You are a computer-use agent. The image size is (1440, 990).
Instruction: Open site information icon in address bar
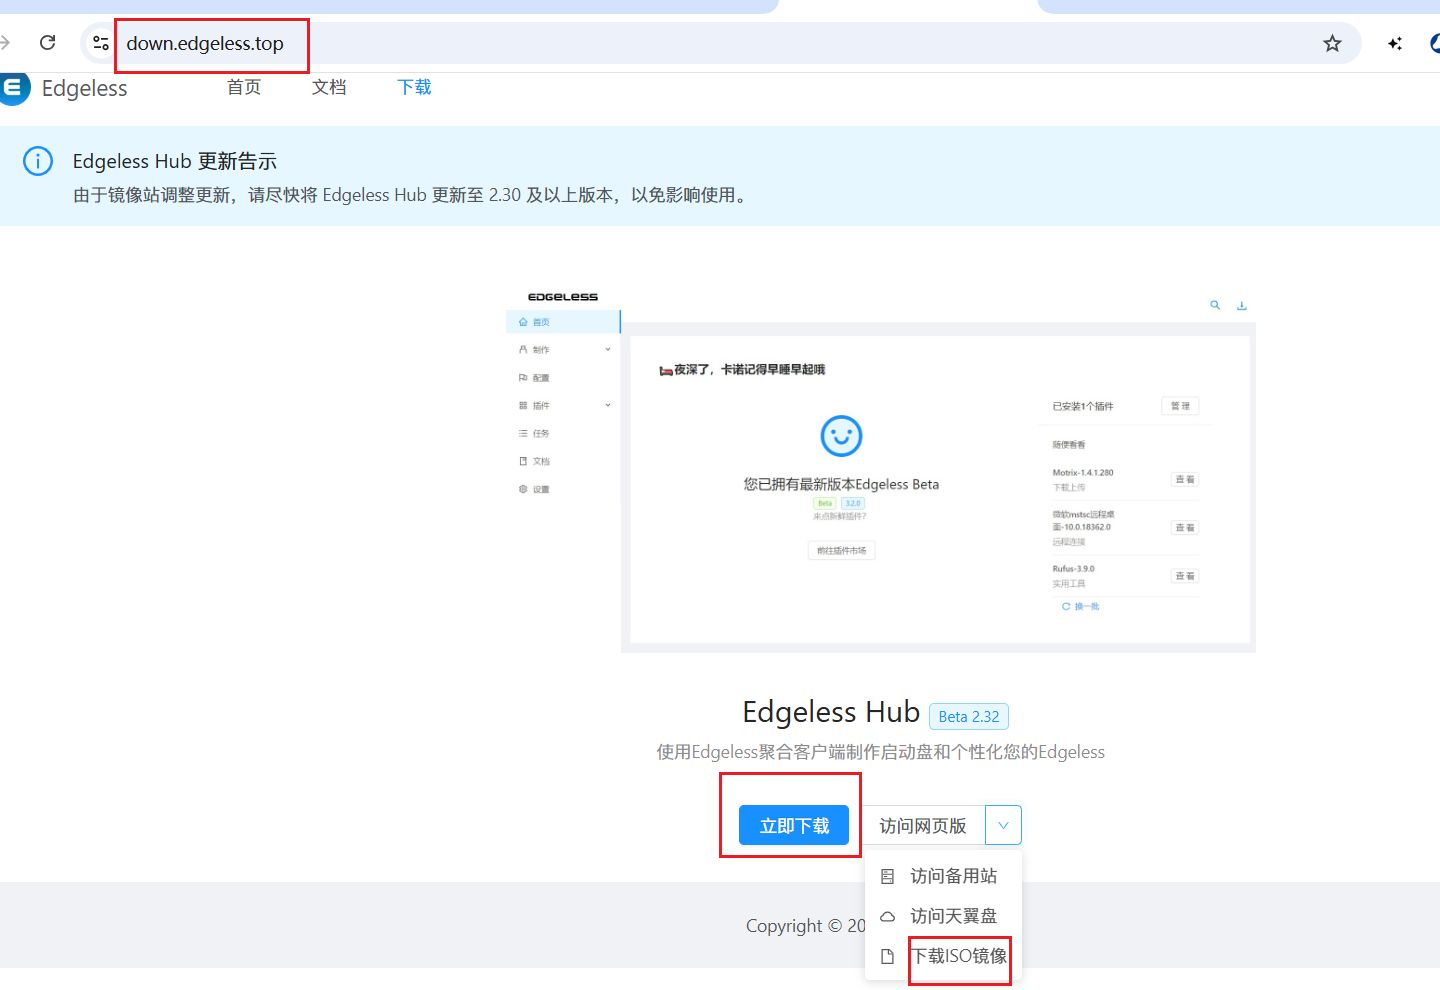[101, 43]
